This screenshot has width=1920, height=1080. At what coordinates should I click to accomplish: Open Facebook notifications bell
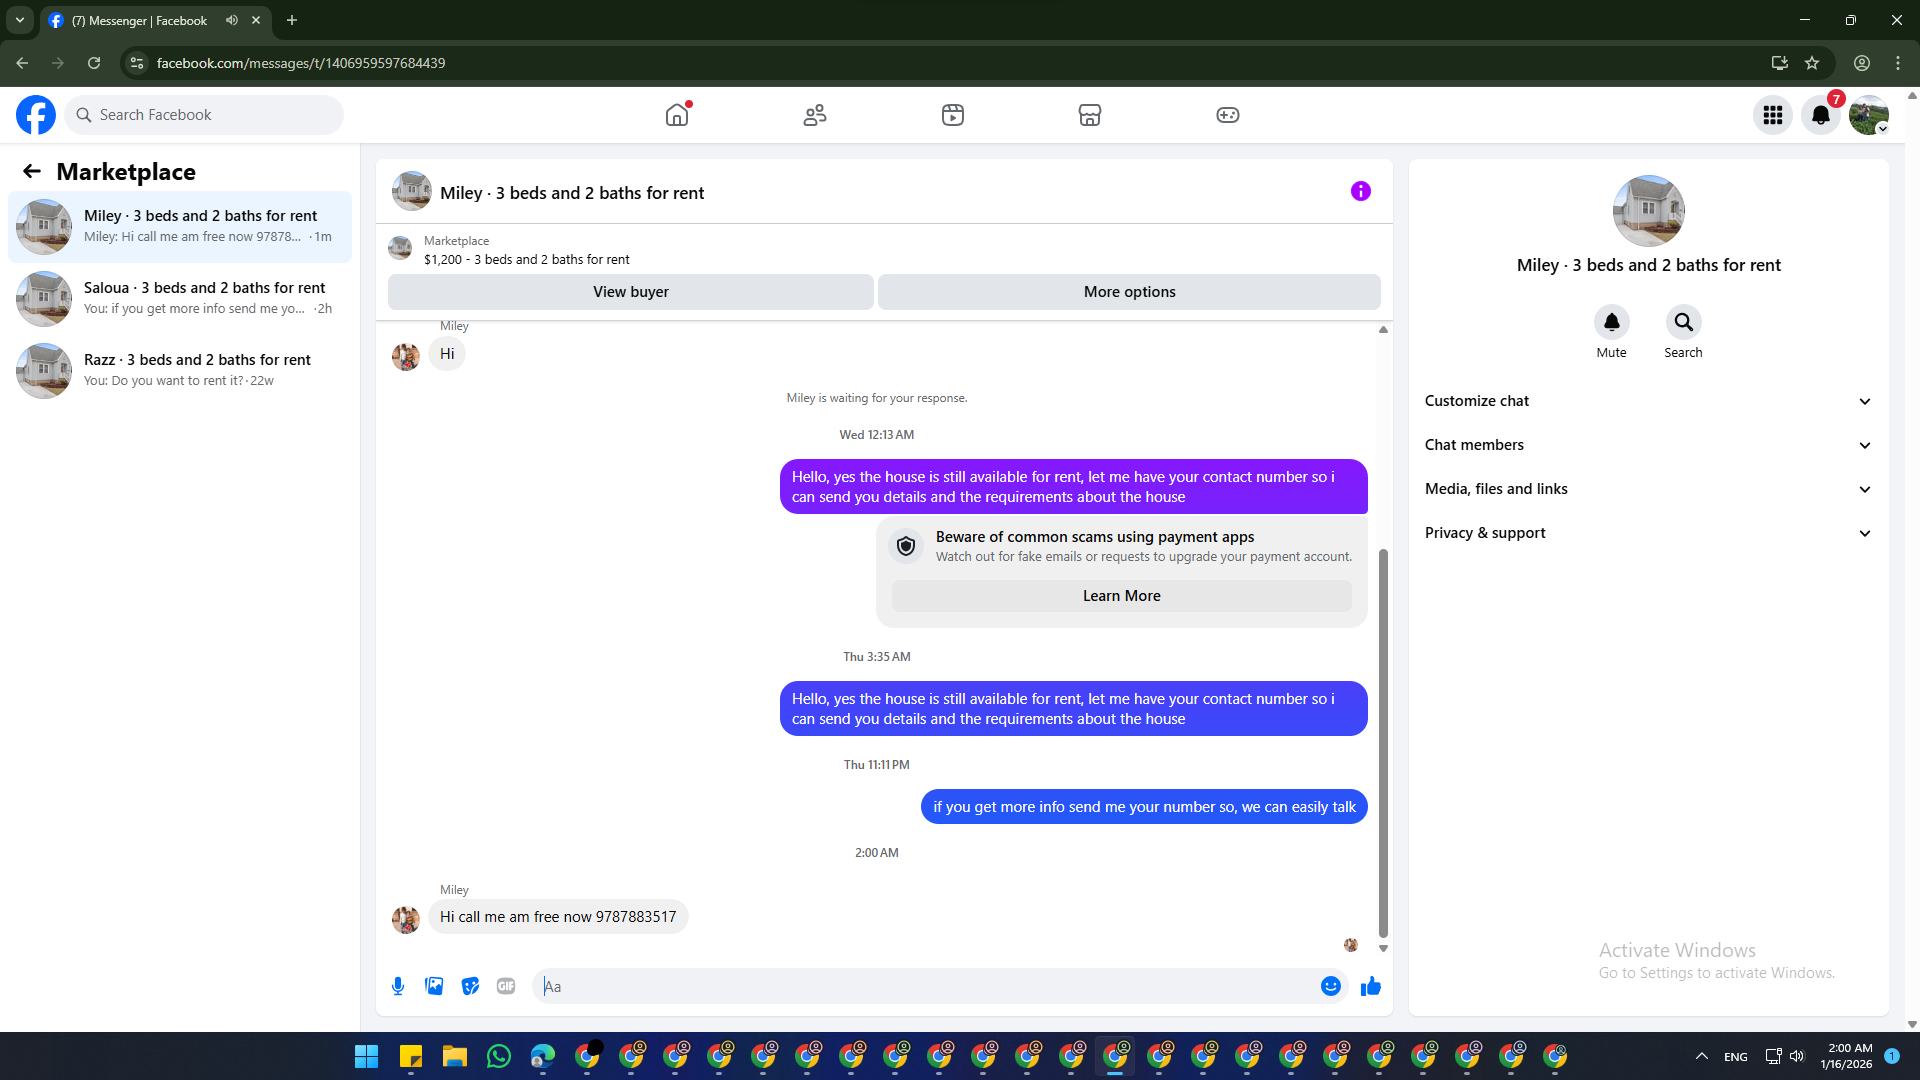1820,115
